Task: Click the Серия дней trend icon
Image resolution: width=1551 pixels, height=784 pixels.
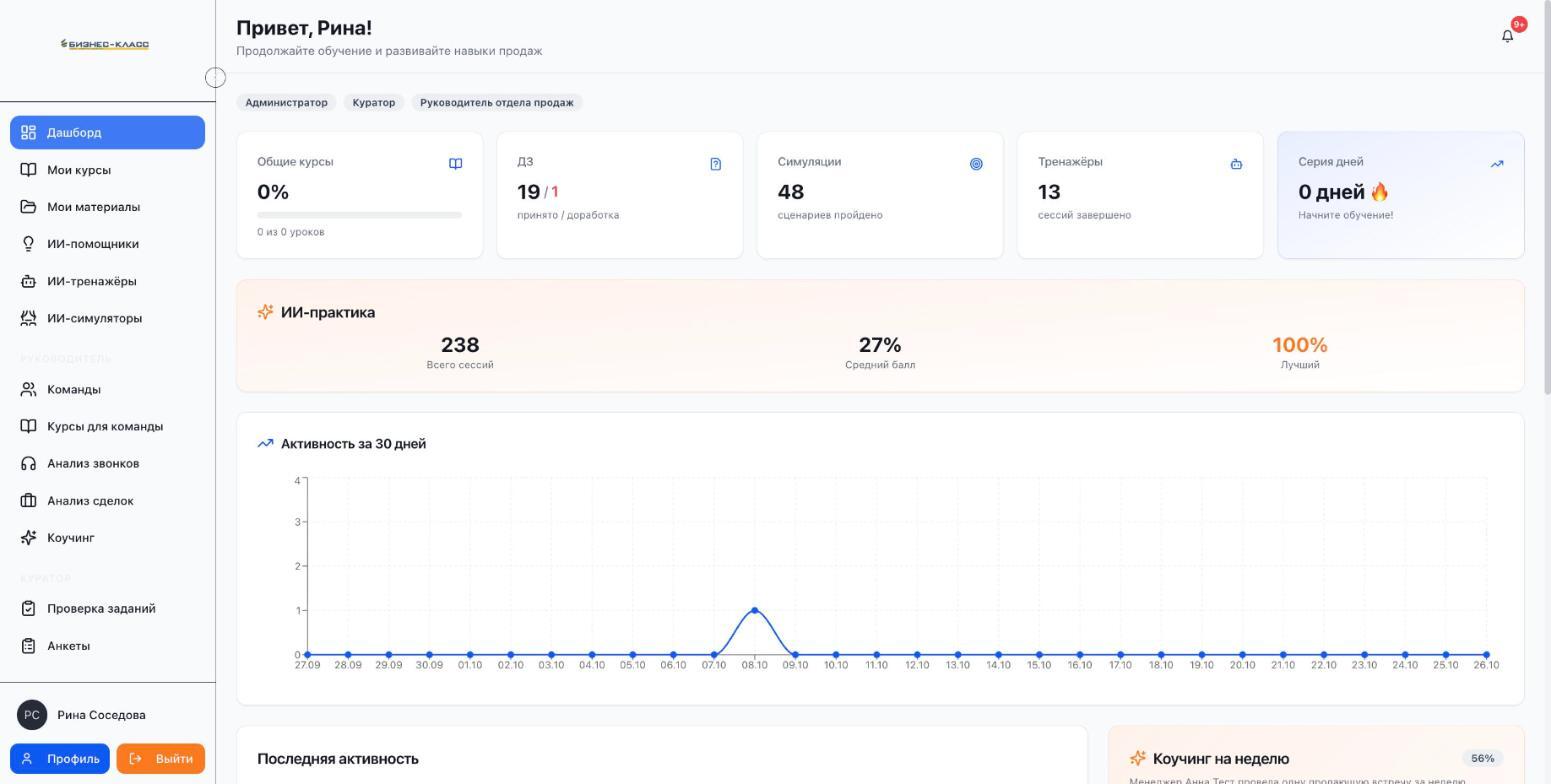Action: [1497, 164]
